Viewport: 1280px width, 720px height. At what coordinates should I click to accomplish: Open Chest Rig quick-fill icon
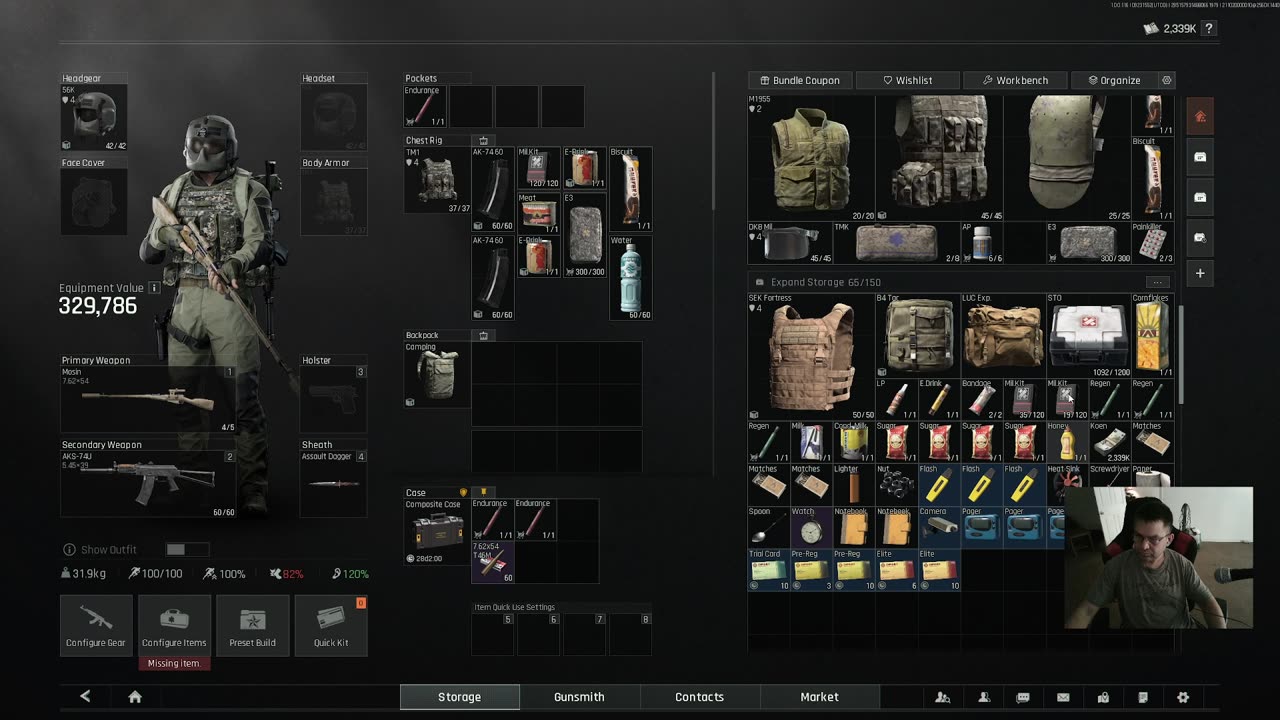[x=484, y=140]
